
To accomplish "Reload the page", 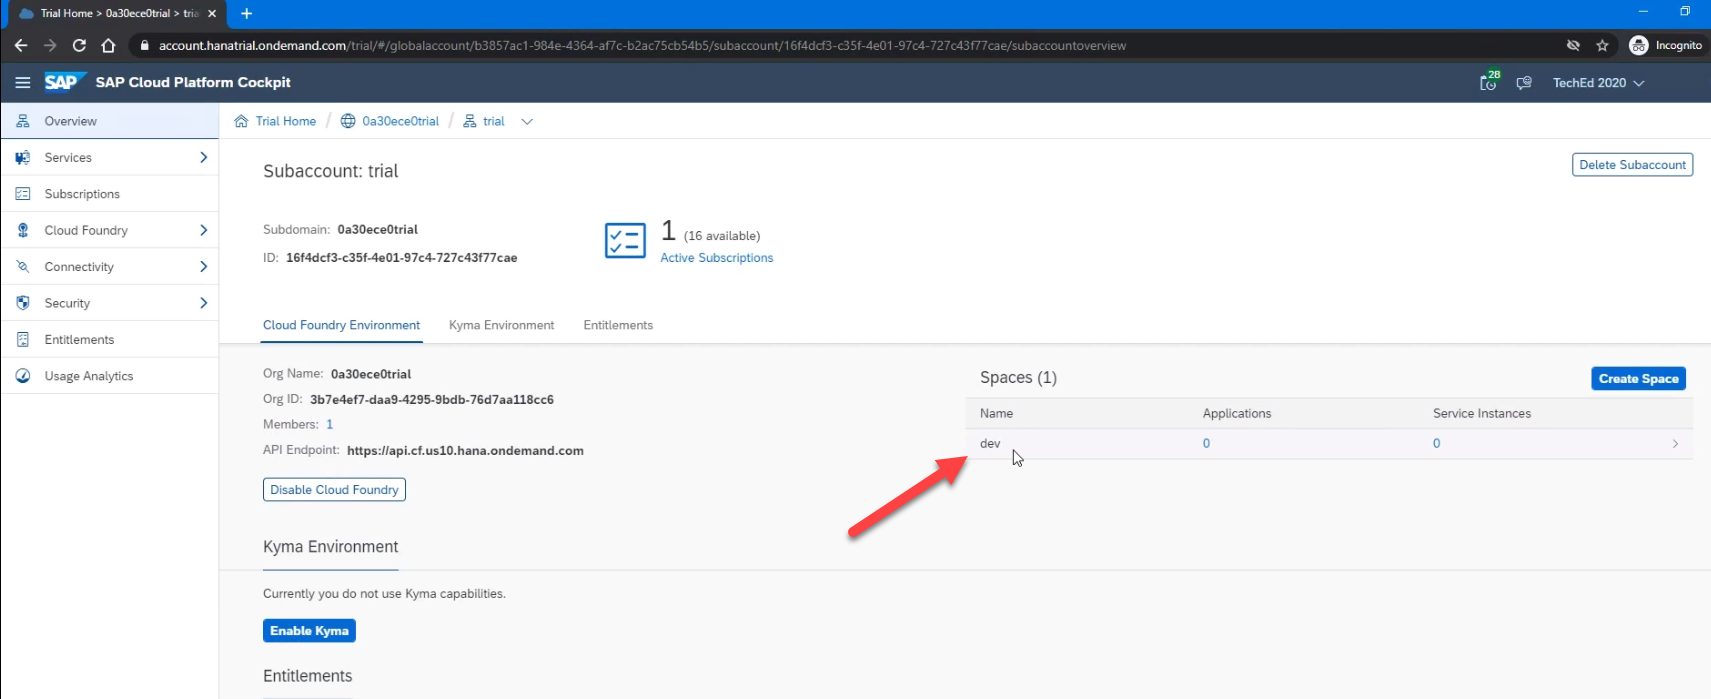I will [x=79, y=45].
